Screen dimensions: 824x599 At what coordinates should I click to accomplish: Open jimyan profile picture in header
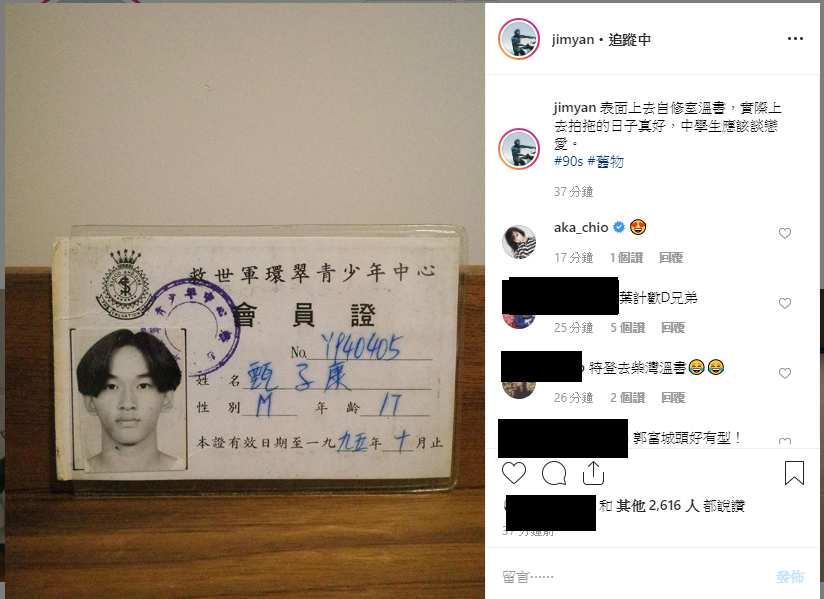pyautogui.click(x=519, y=39)
